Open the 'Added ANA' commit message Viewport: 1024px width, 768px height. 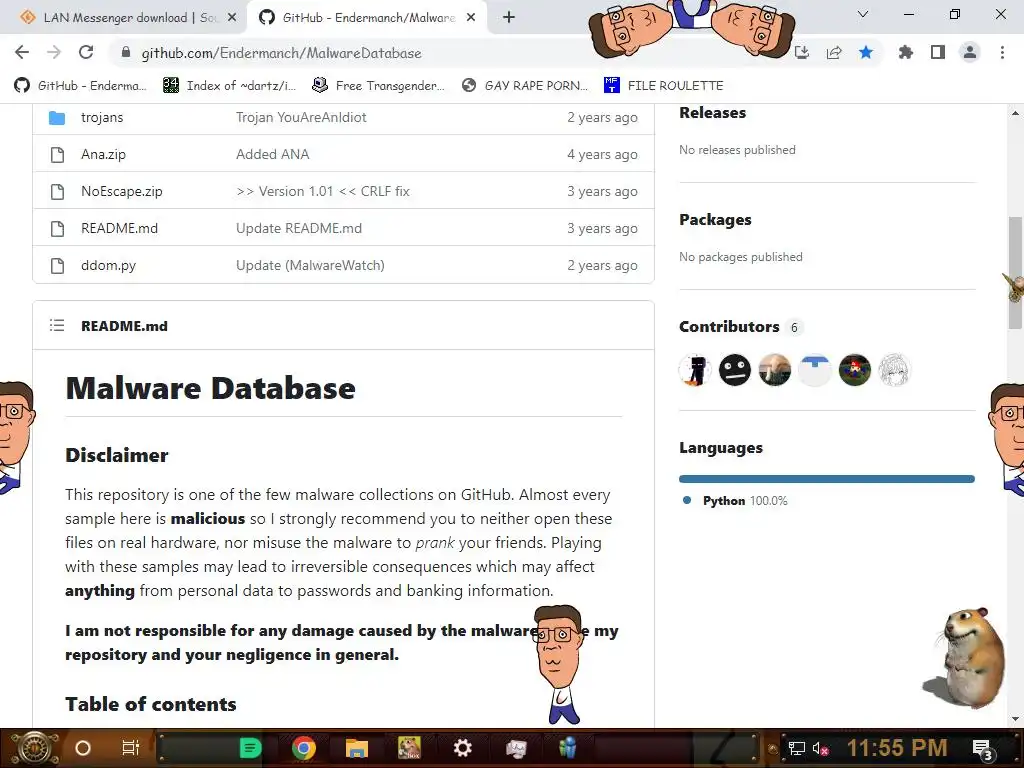(272, 155)
